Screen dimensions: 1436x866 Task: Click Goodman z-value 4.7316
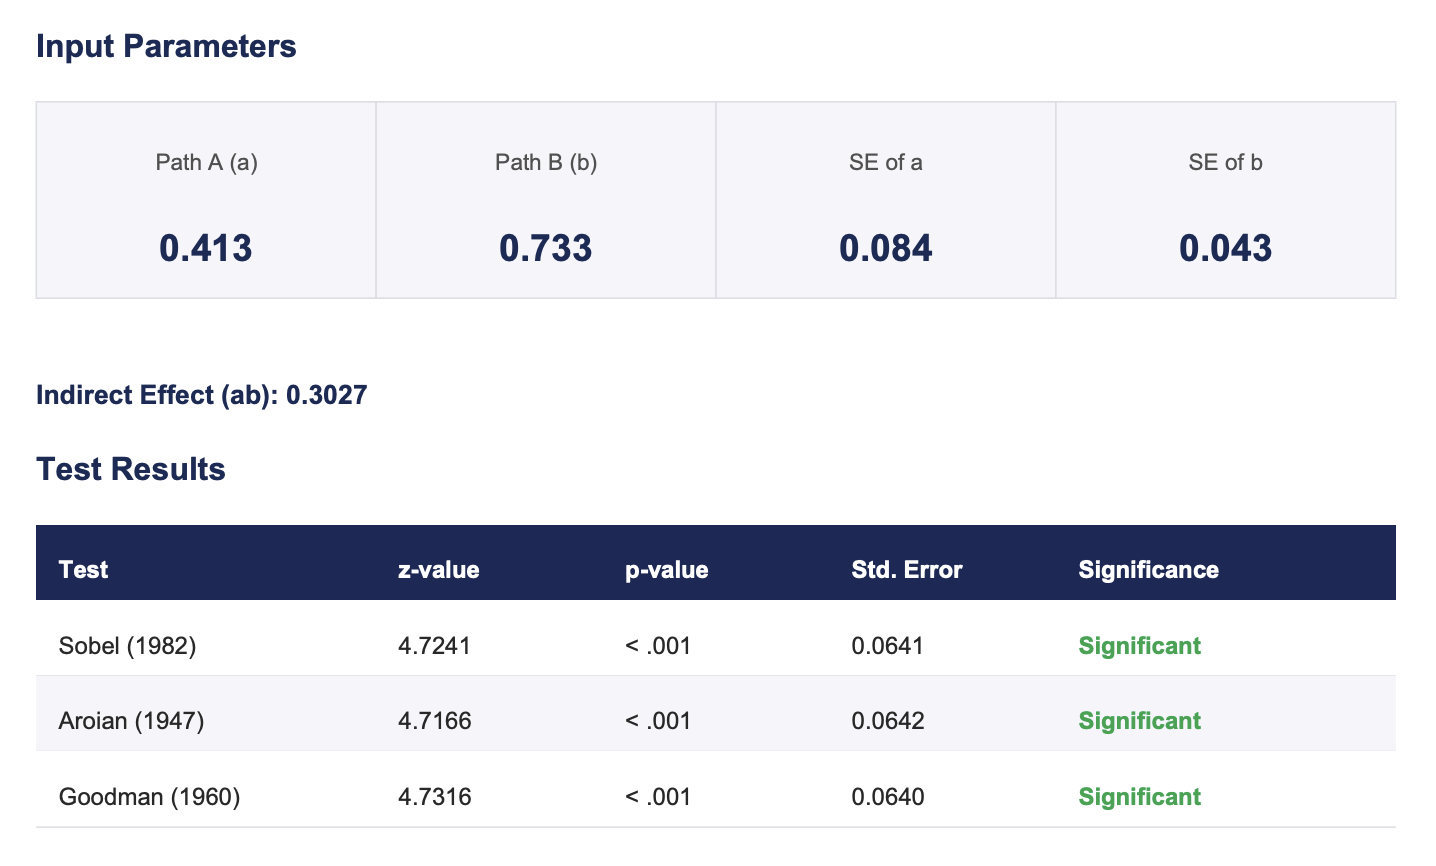[x=434, y=797]
